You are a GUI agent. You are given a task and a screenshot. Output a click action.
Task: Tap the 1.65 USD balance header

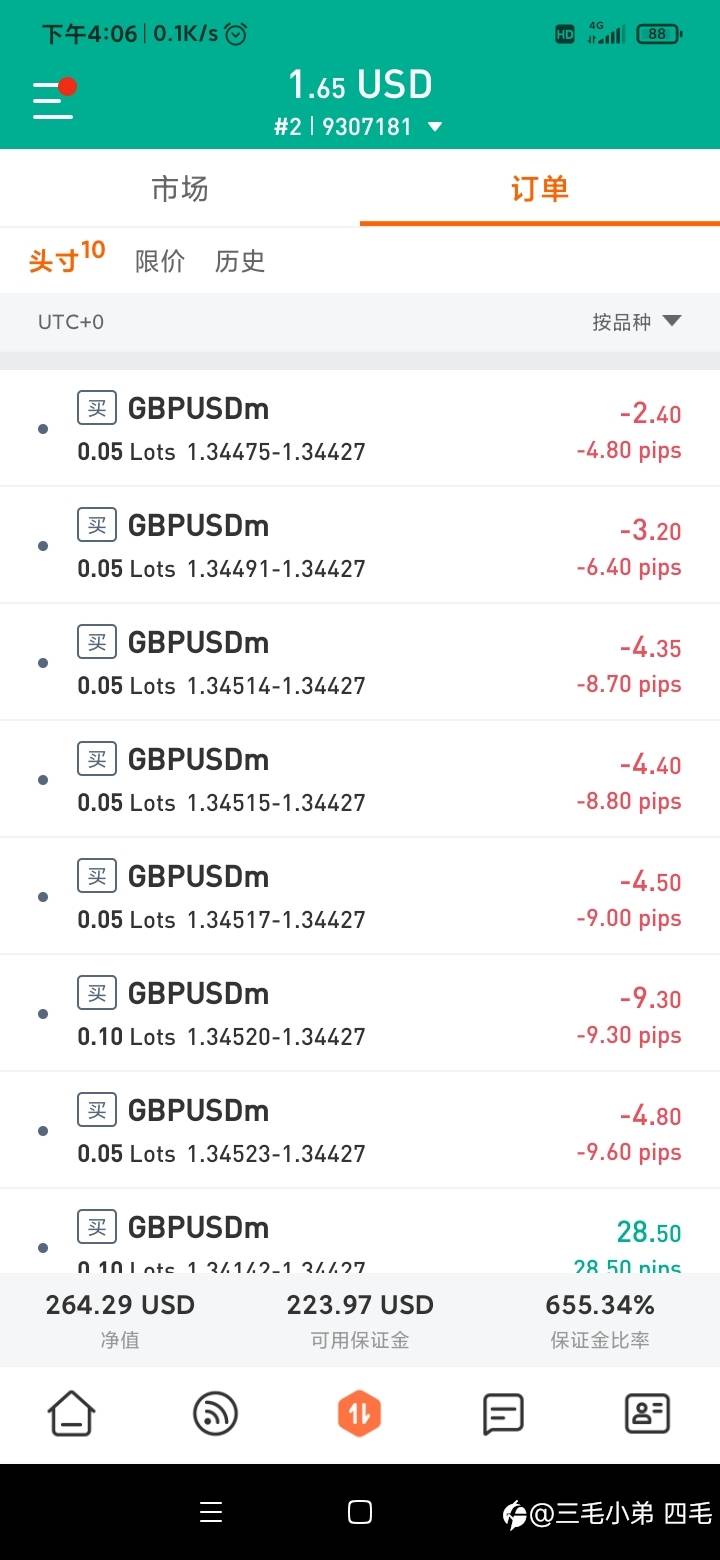click(360, 85)
